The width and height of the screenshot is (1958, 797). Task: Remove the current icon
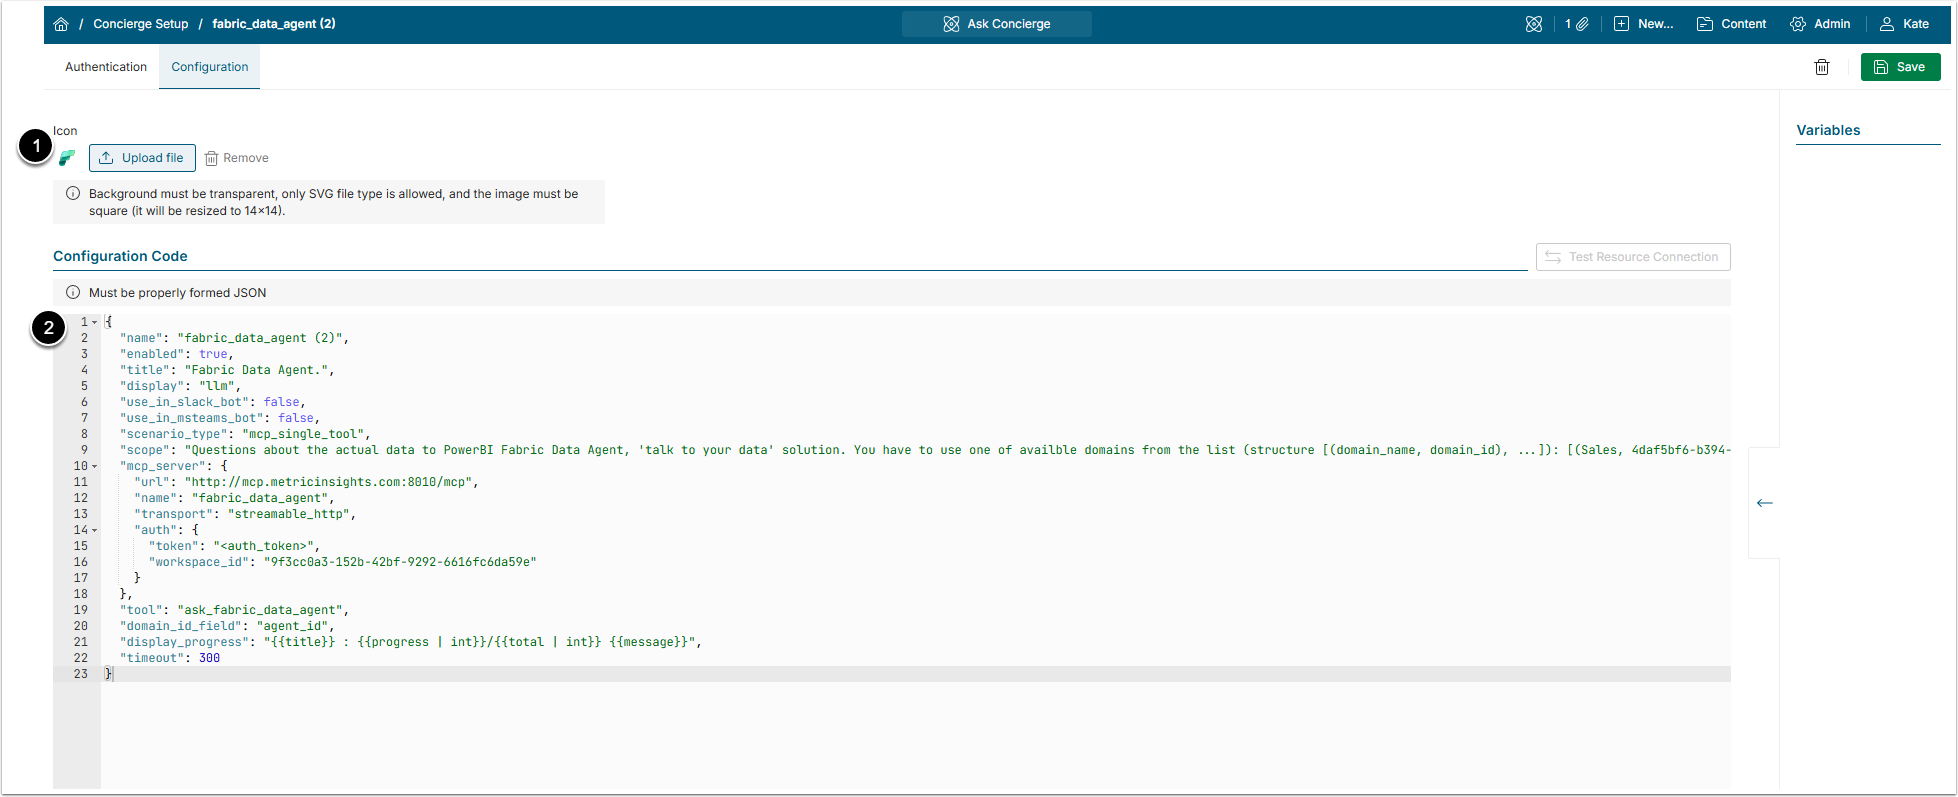point(237,158)
